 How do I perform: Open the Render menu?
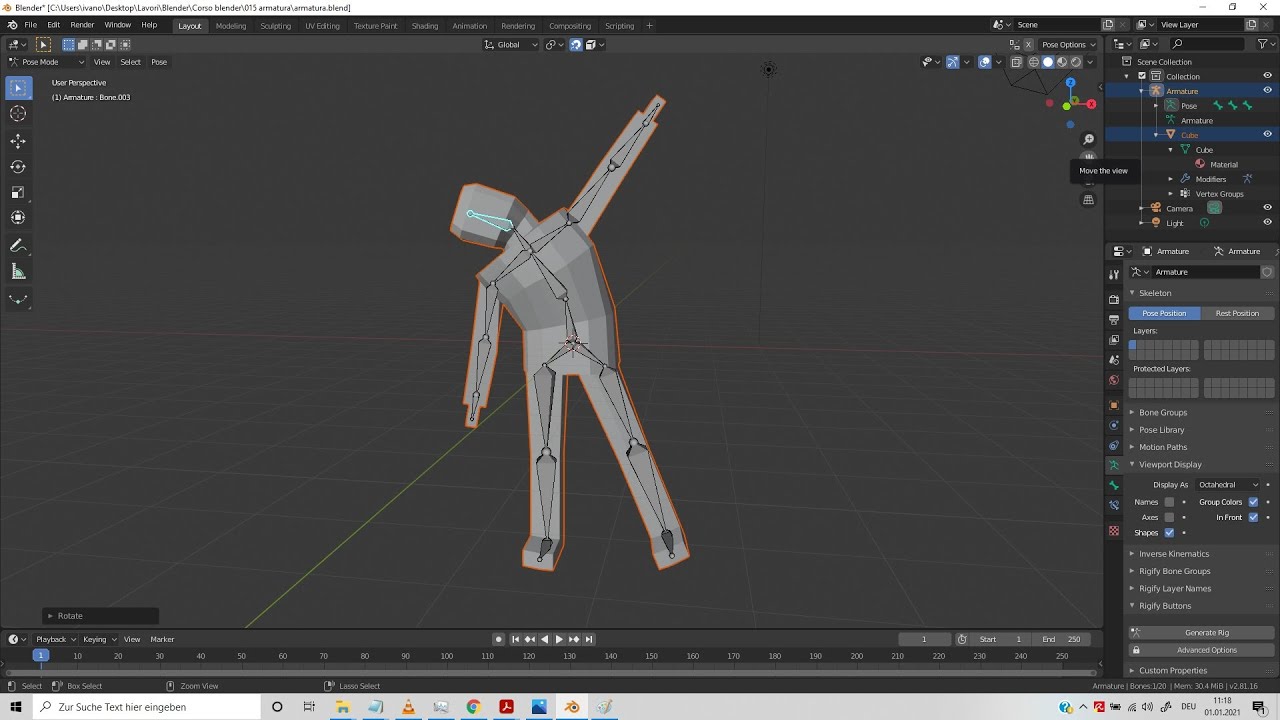[x=82, y=25]
